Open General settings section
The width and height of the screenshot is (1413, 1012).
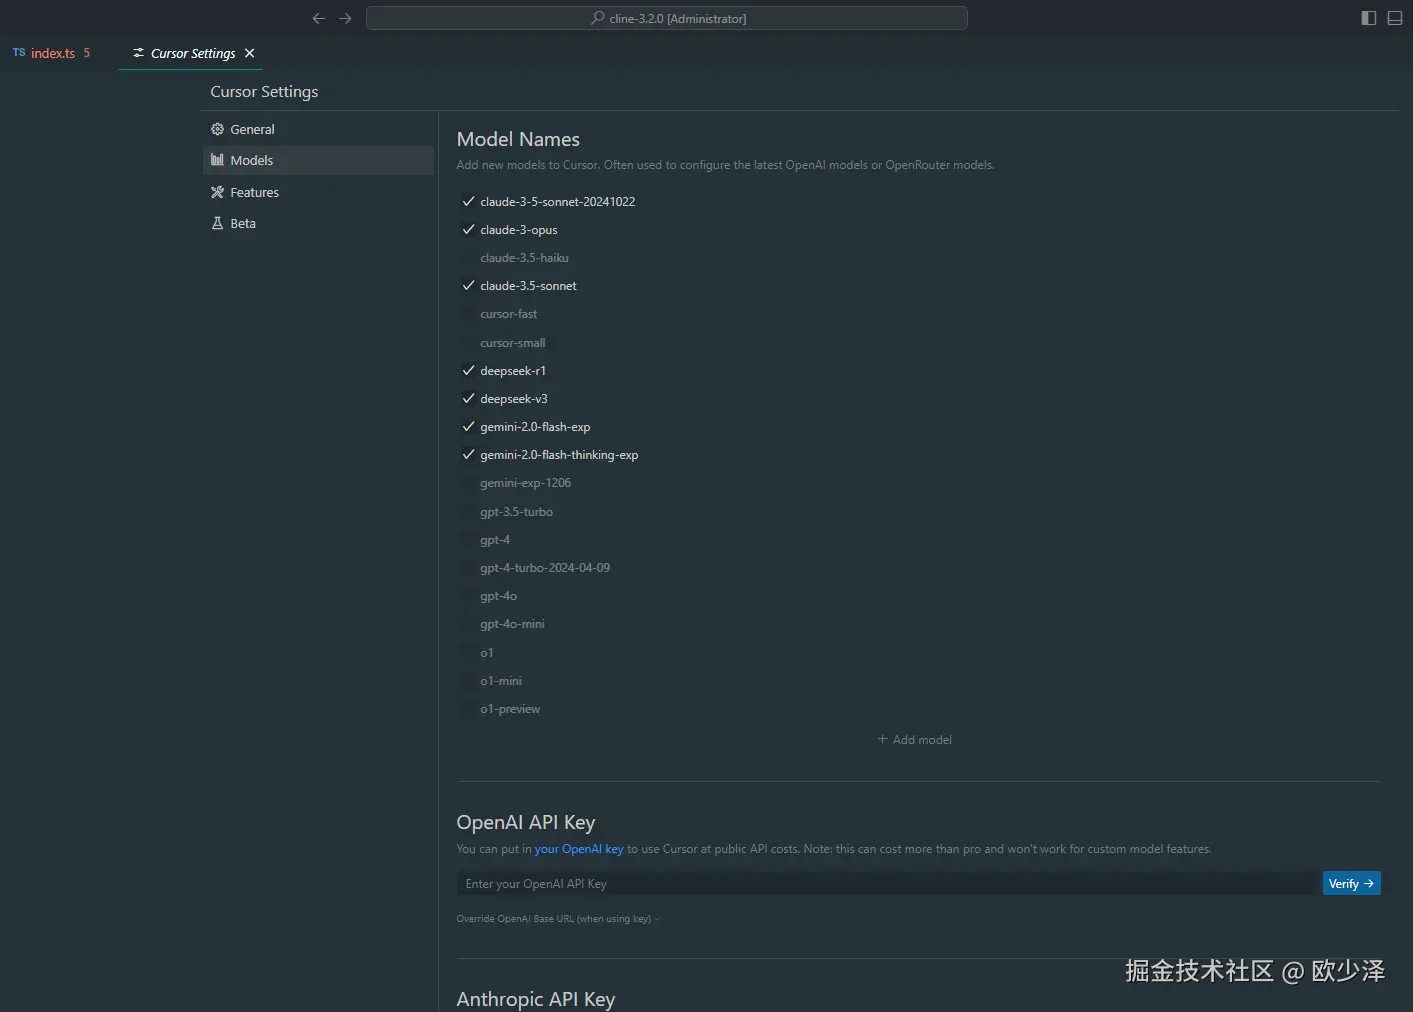coord(318,129)
